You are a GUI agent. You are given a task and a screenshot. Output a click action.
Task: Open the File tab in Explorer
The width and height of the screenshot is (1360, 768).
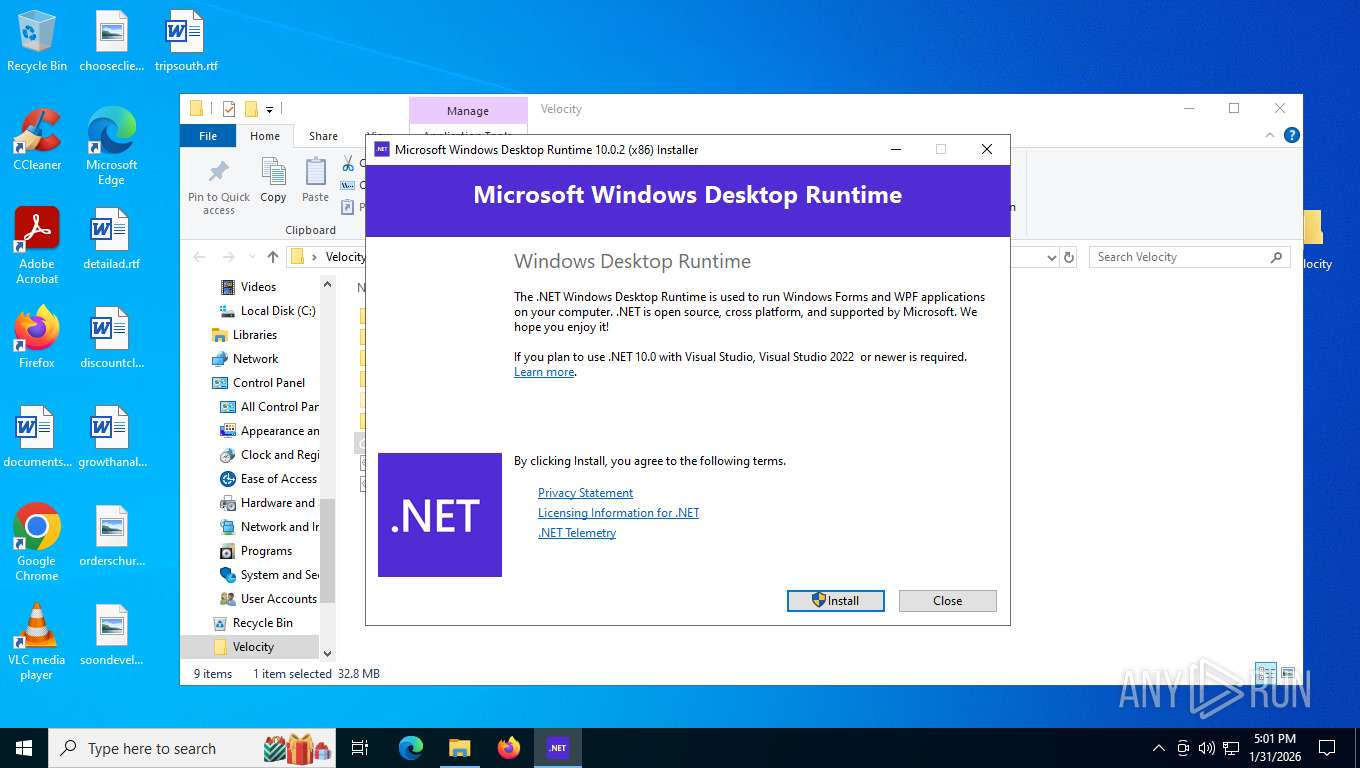(208, 136)
